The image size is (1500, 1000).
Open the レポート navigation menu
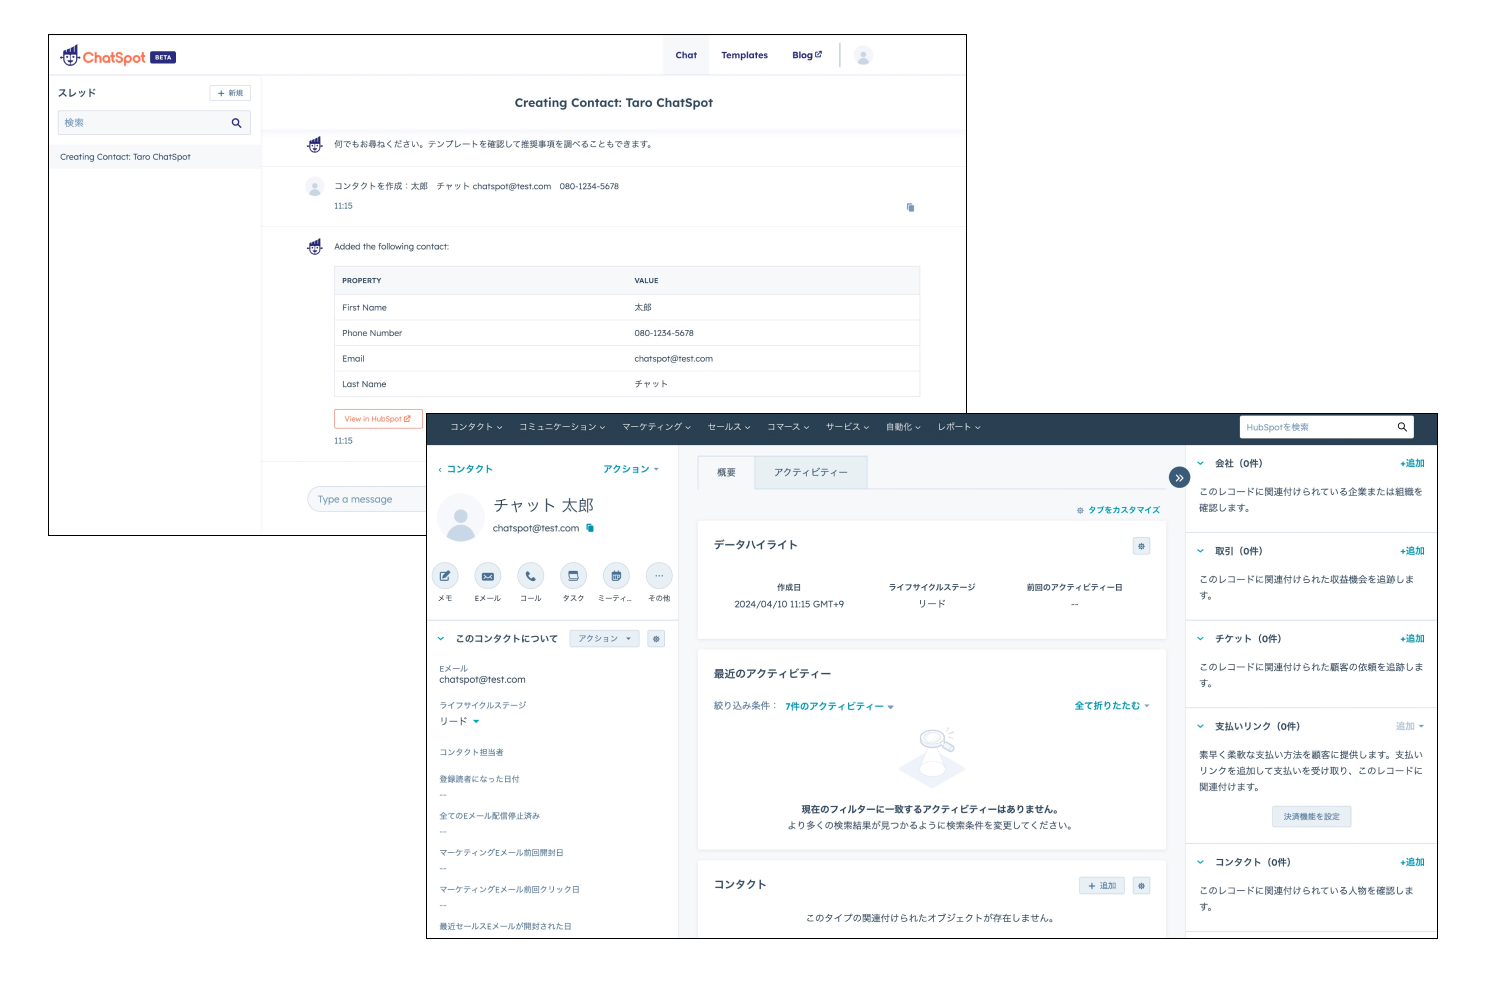[x=959, y=427]
